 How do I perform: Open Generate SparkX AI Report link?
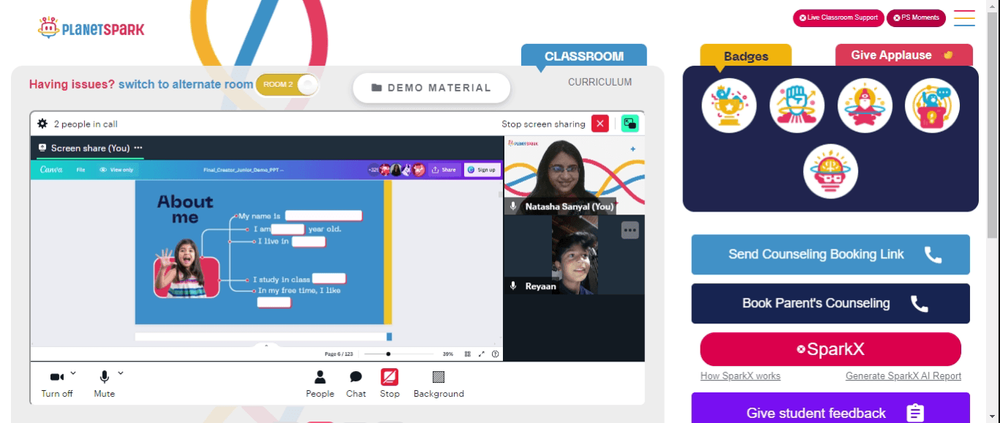point(903,376)
